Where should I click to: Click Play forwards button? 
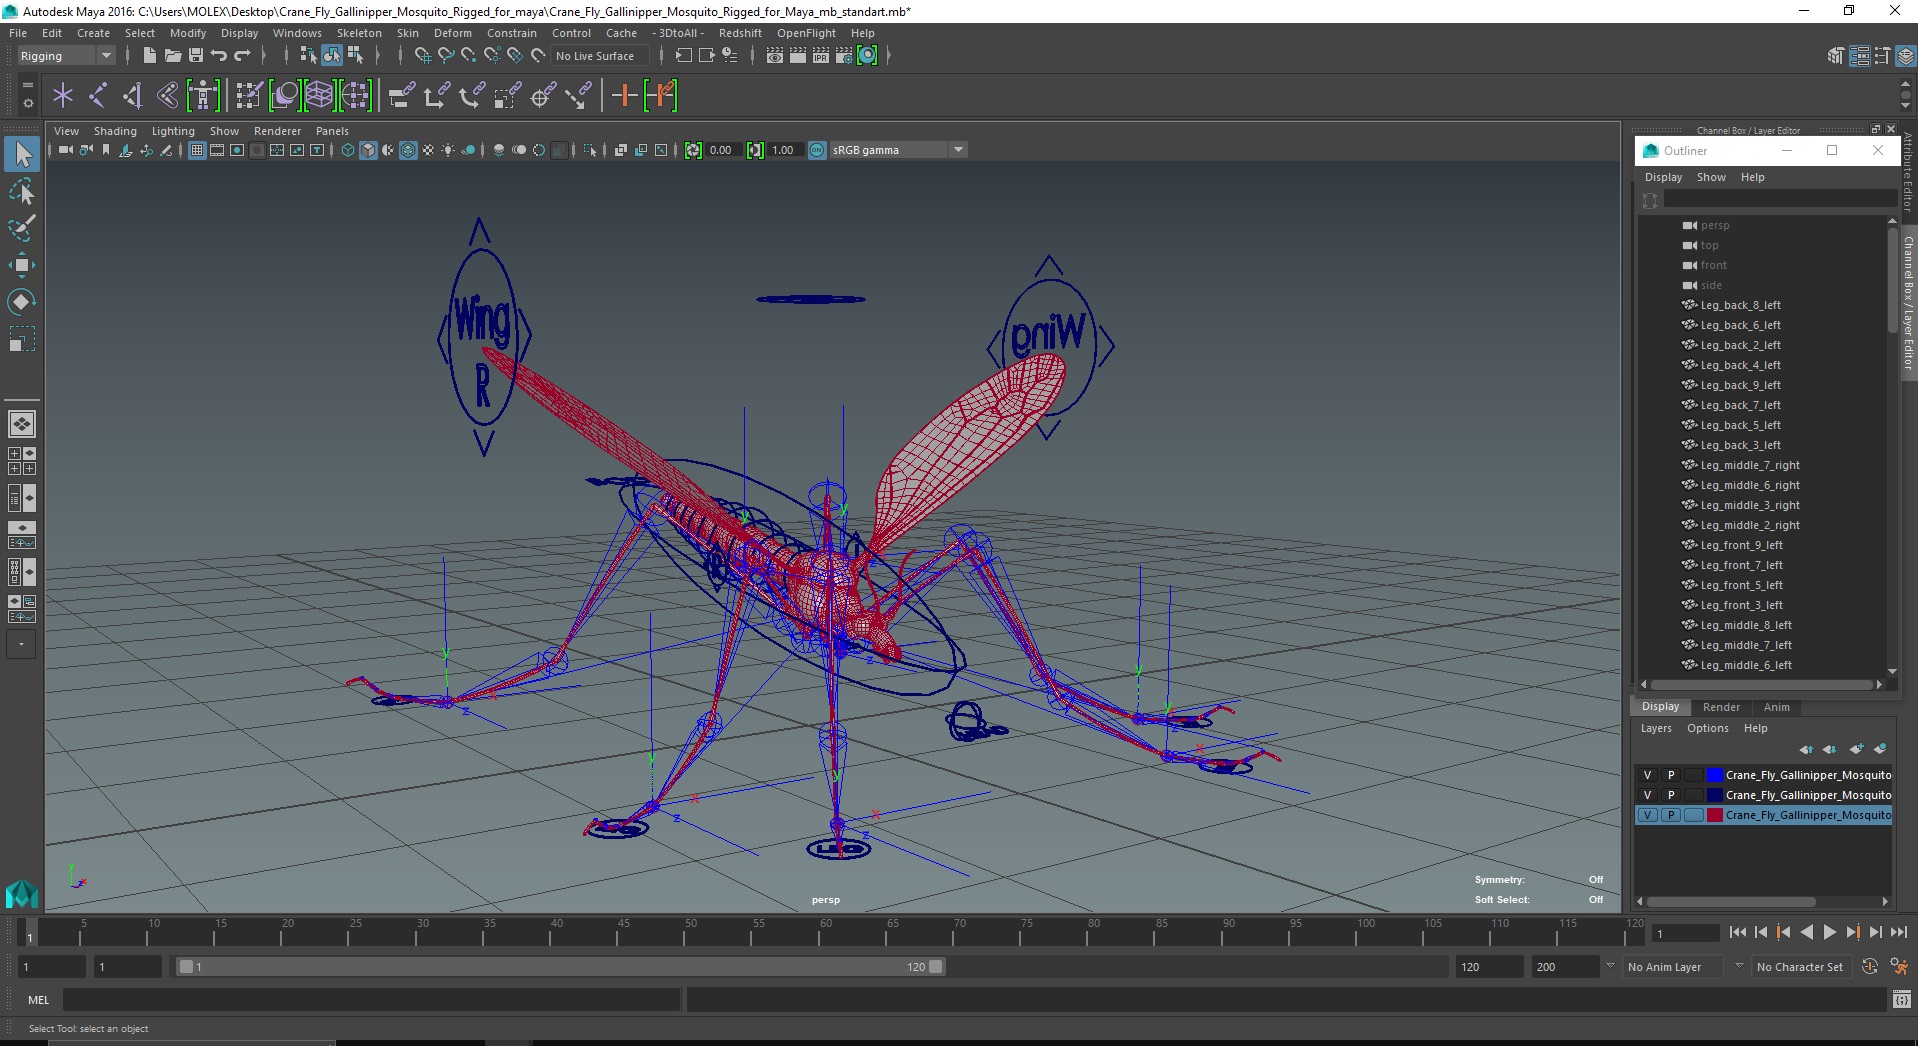pyautogui.click(x=1830, y=932)
